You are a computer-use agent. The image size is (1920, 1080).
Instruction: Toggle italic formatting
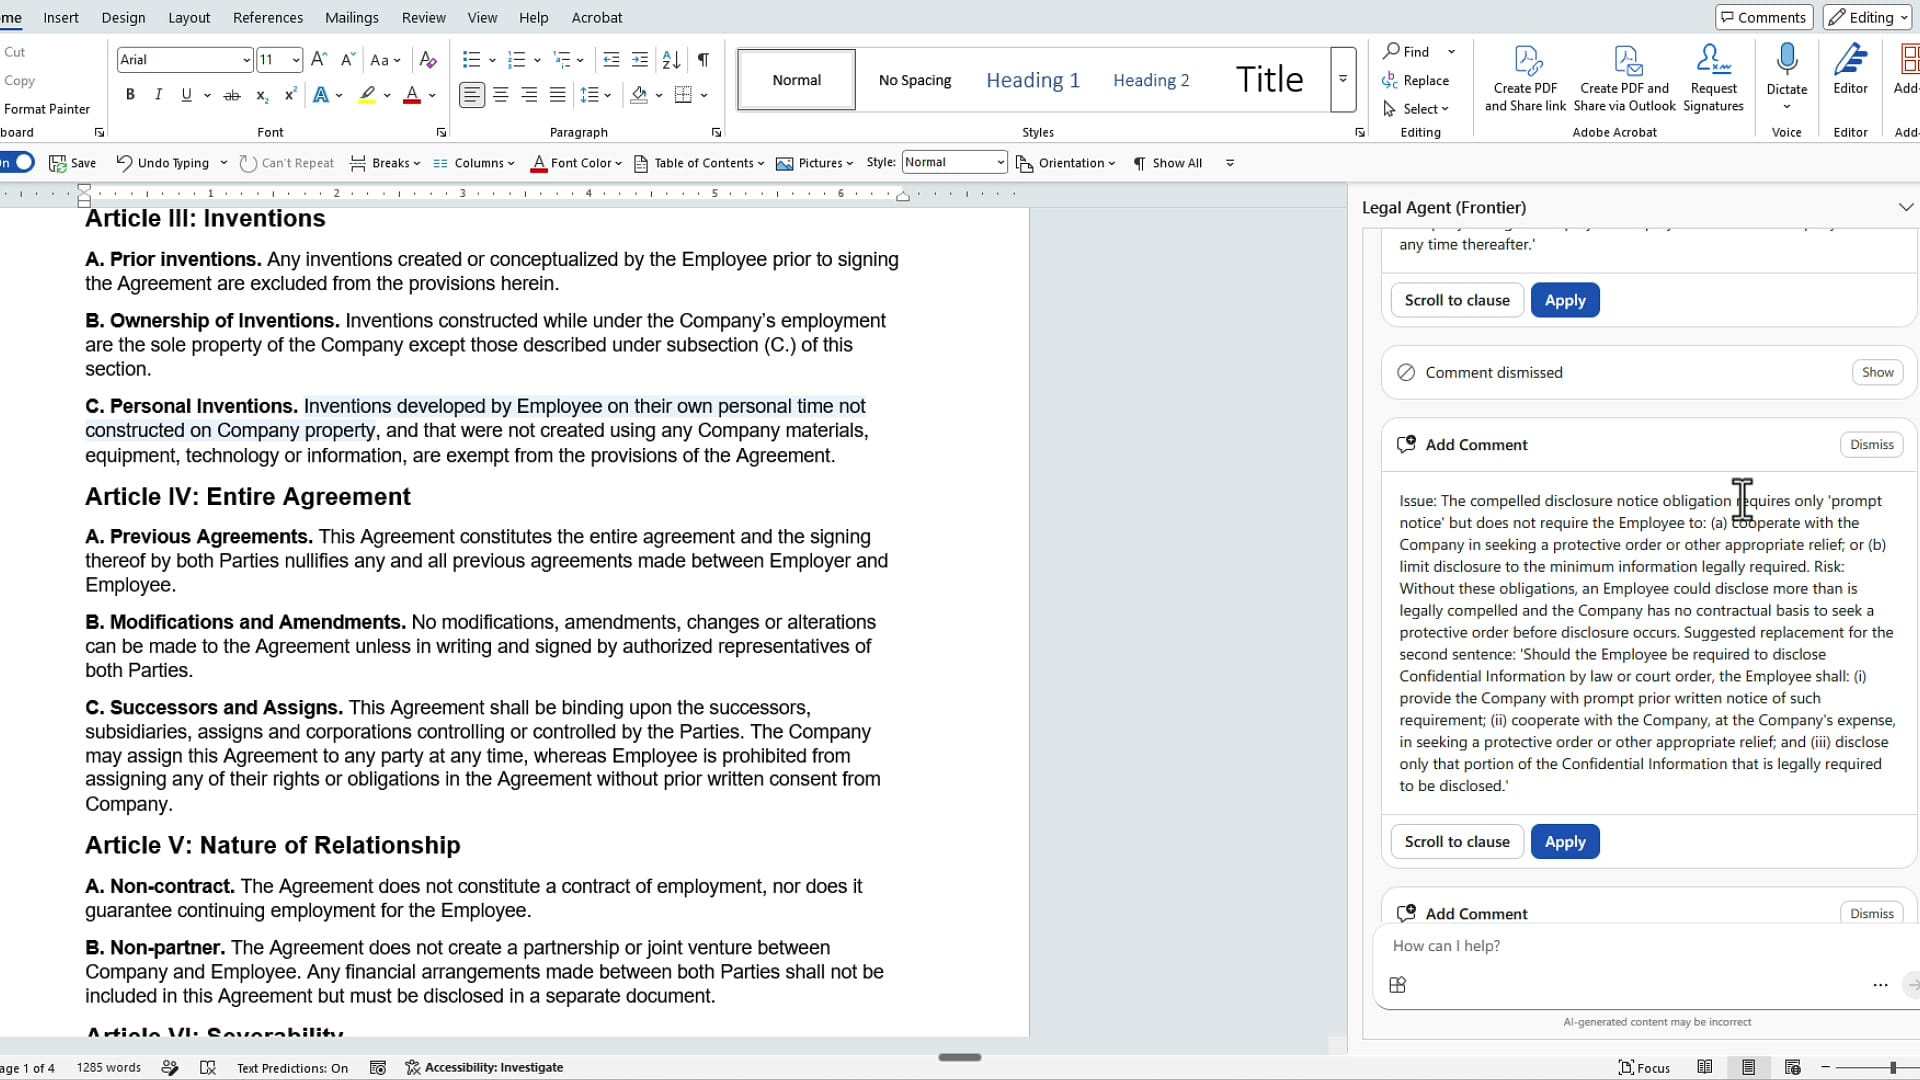[158, 95]
